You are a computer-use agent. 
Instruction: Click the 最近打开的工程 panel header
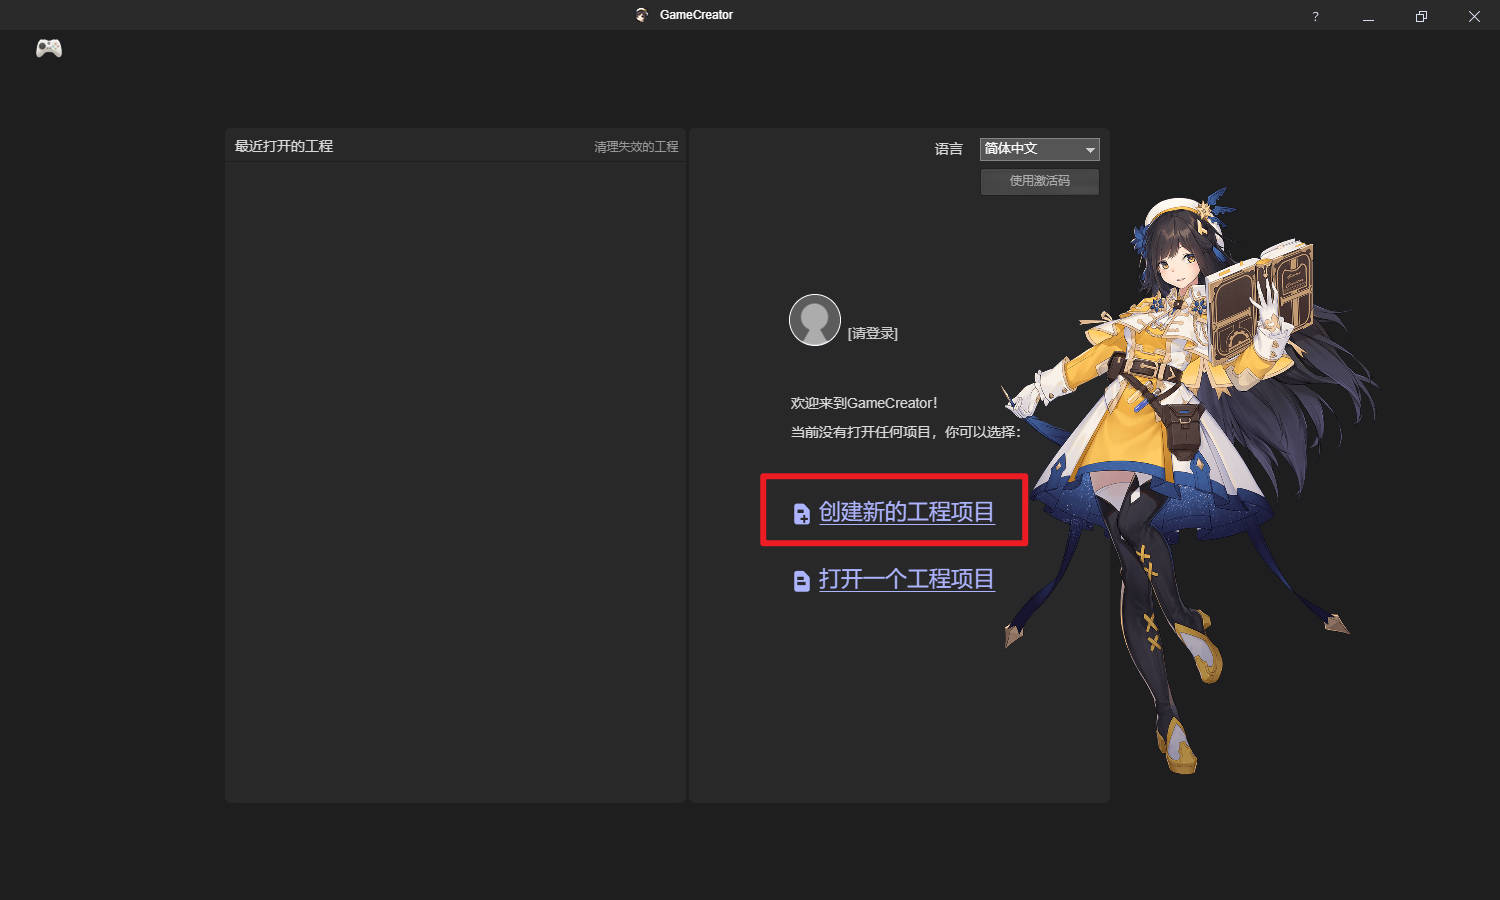click(x=284, y=146)
